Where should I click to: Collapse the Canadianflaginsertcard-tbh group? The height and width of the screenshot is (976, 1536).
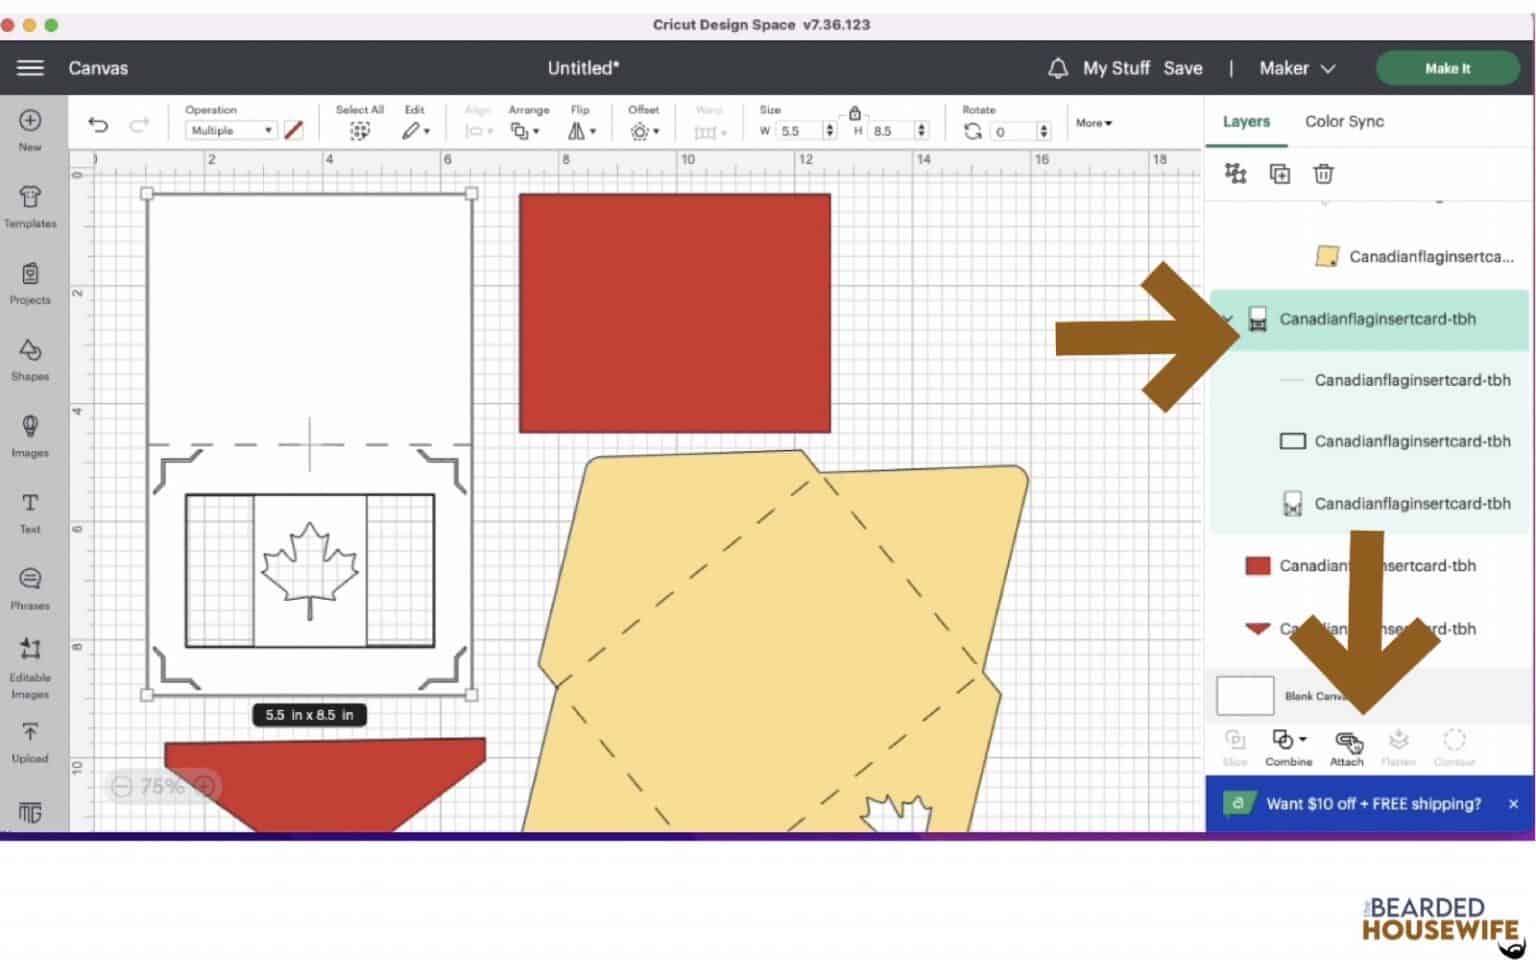pyautogui.click(x=1229, y=319)
